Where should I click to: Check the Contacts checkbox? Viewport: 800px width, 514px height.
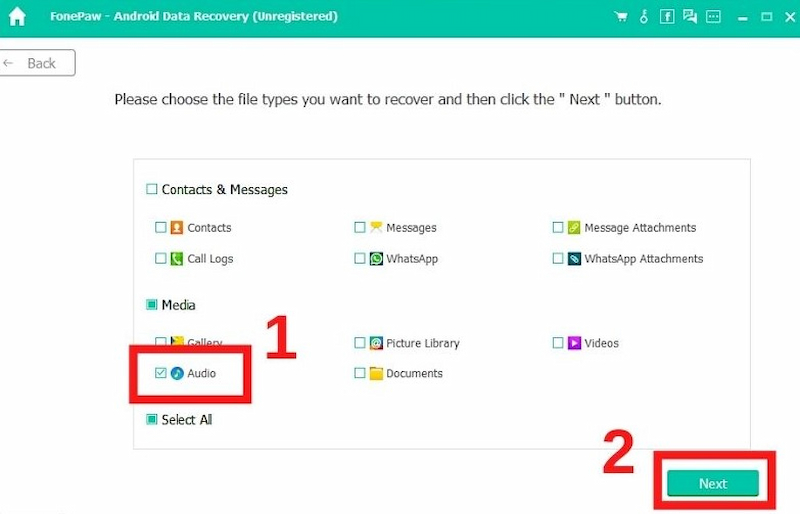click(160, 227)
